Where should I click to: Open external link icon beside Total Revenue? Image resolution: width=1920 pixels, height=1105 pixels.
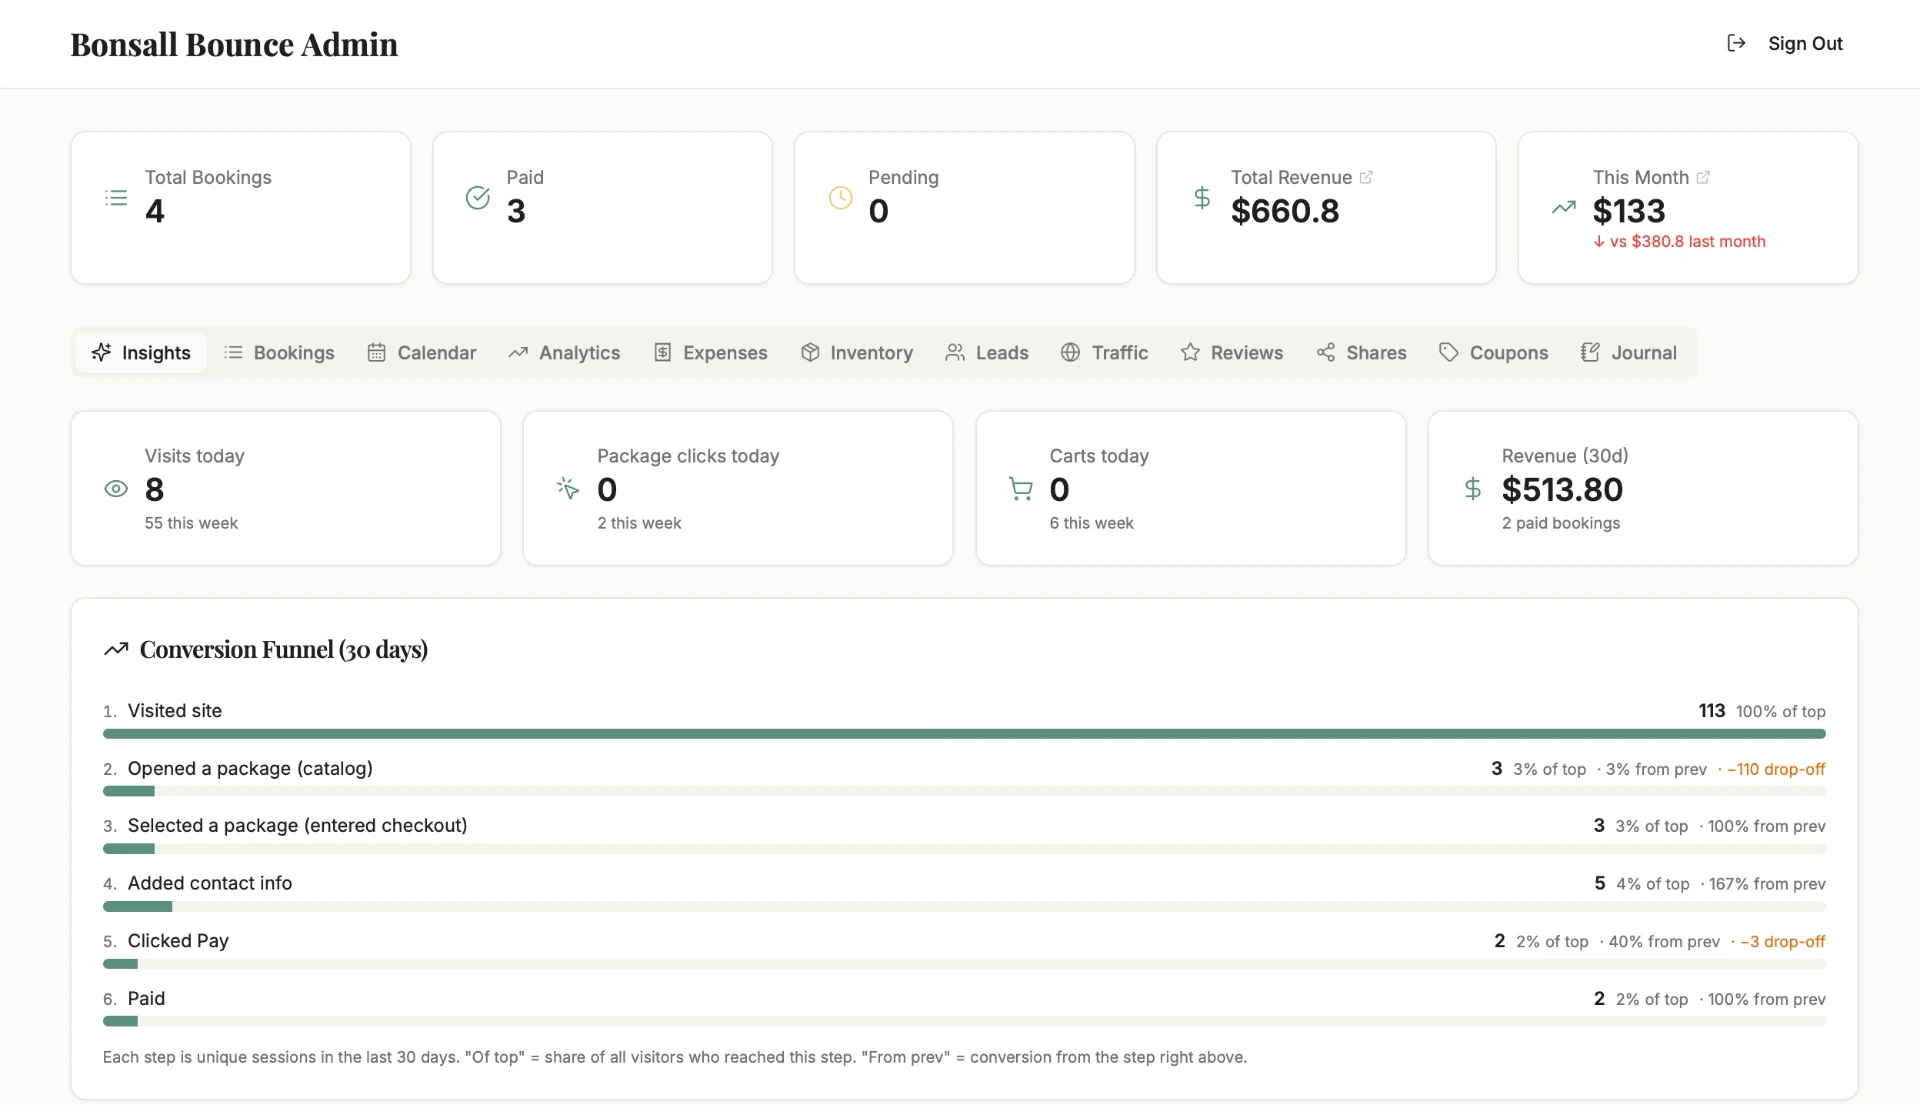[x=1366, y=177]
